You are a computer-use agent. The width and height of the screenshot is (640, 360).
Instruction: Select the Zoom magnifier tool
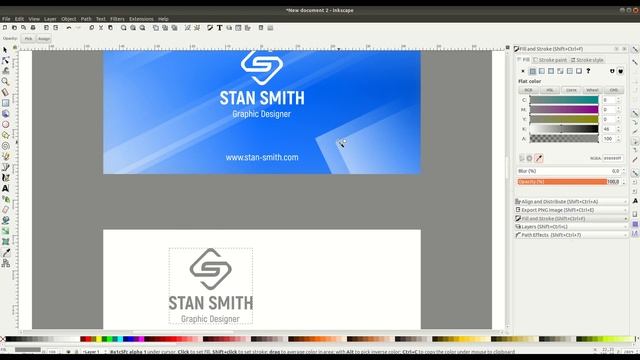tap(5, 82)
